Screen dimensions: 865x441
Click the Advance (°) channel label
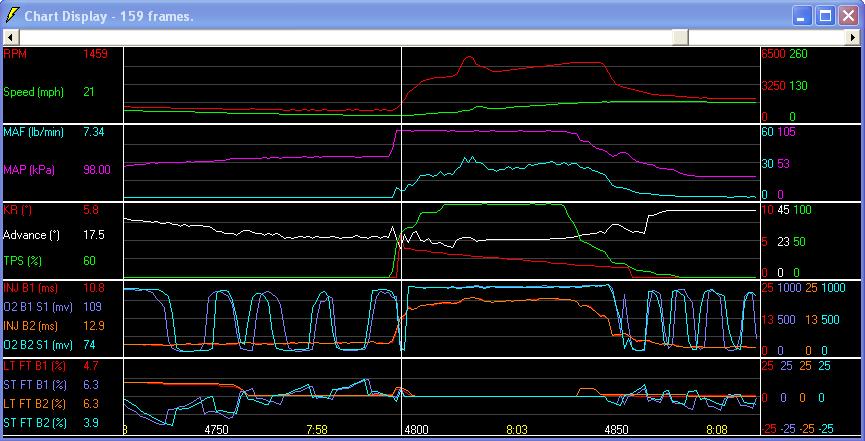click(x=33, y=235)
